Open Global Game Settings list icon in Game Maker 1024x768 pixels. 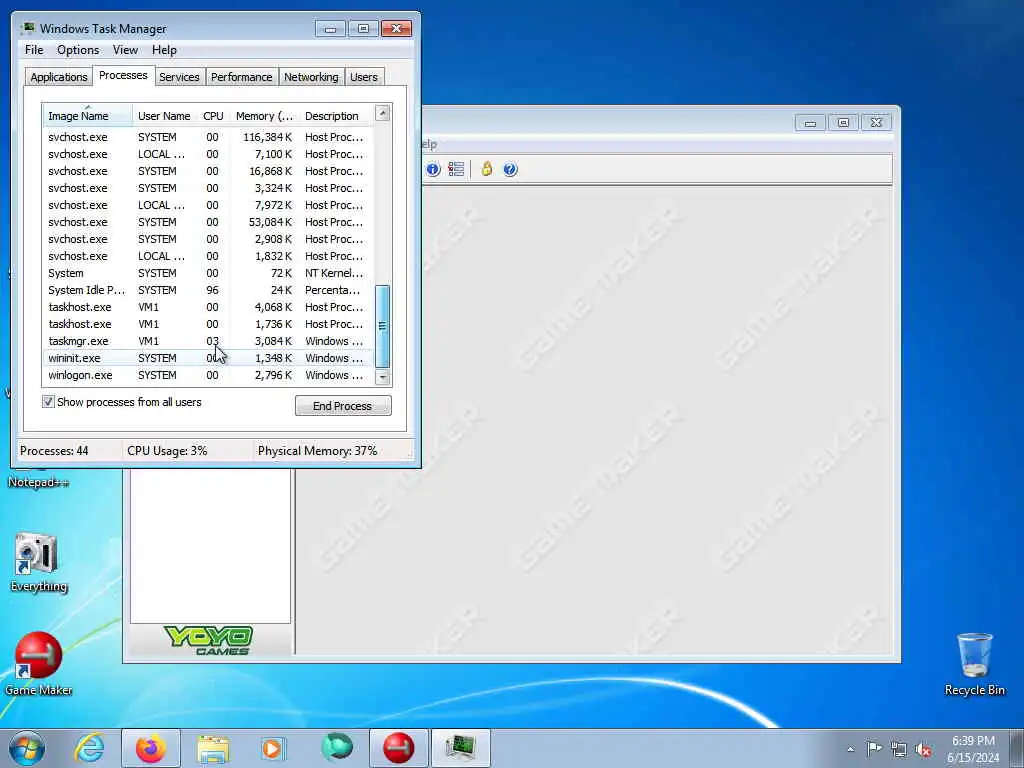click(x=456, y=170)
